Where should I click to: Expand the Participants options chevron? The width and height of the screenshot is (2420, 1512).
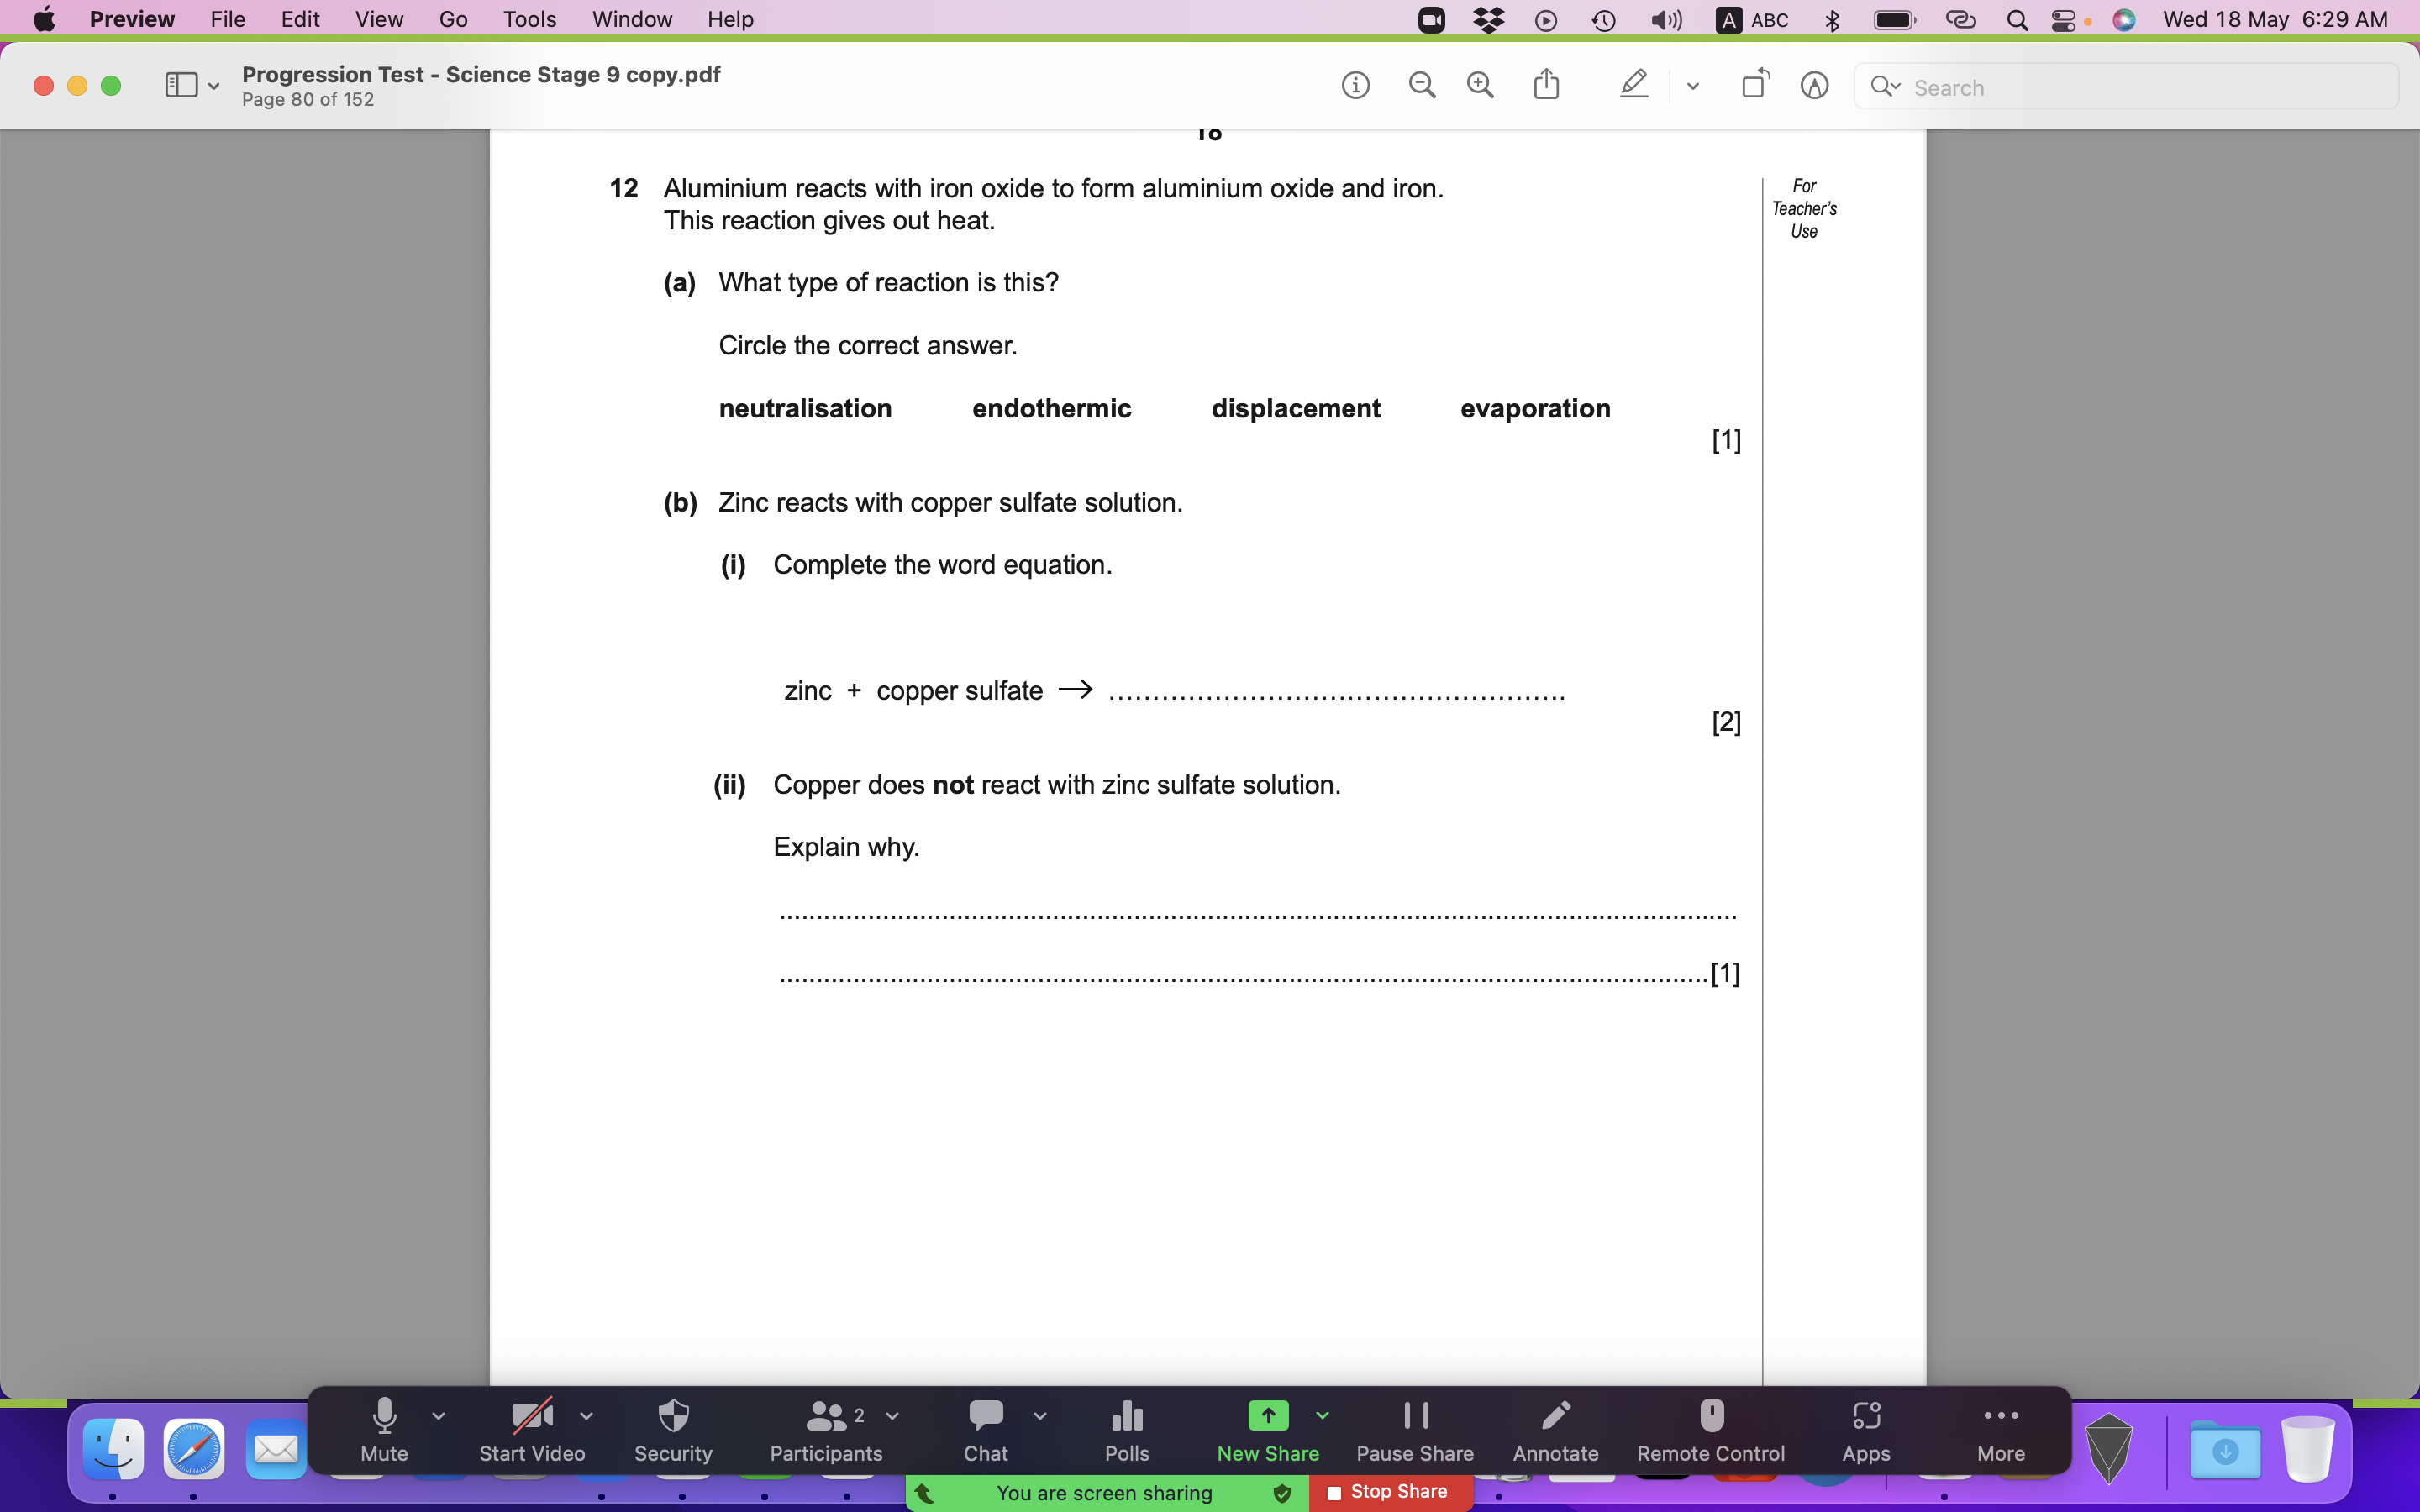892,1415
